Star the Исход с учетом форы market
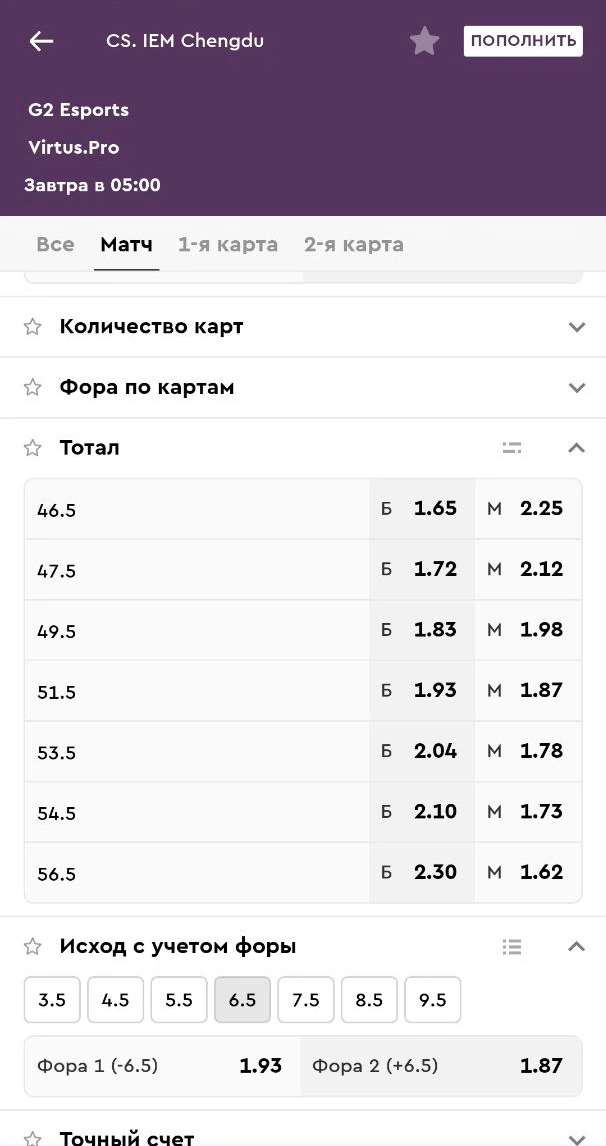Viewport: 606px width, 1146px height. pyautogui.click(x=33, y=946)
